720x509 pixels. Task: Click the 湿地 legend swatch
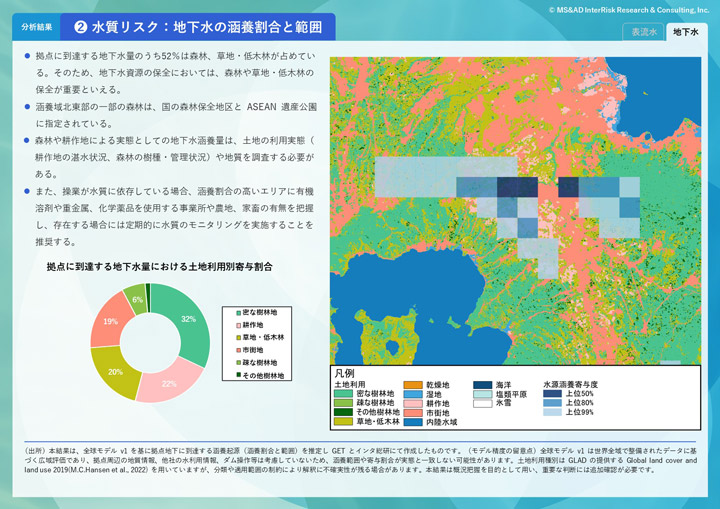[413, 394]
